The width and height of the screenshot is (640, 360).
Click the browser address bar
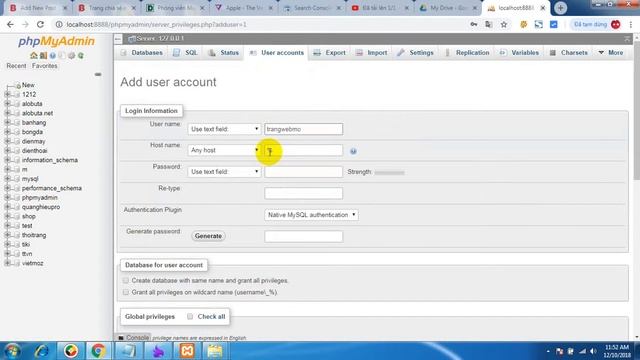pos(261,24)
